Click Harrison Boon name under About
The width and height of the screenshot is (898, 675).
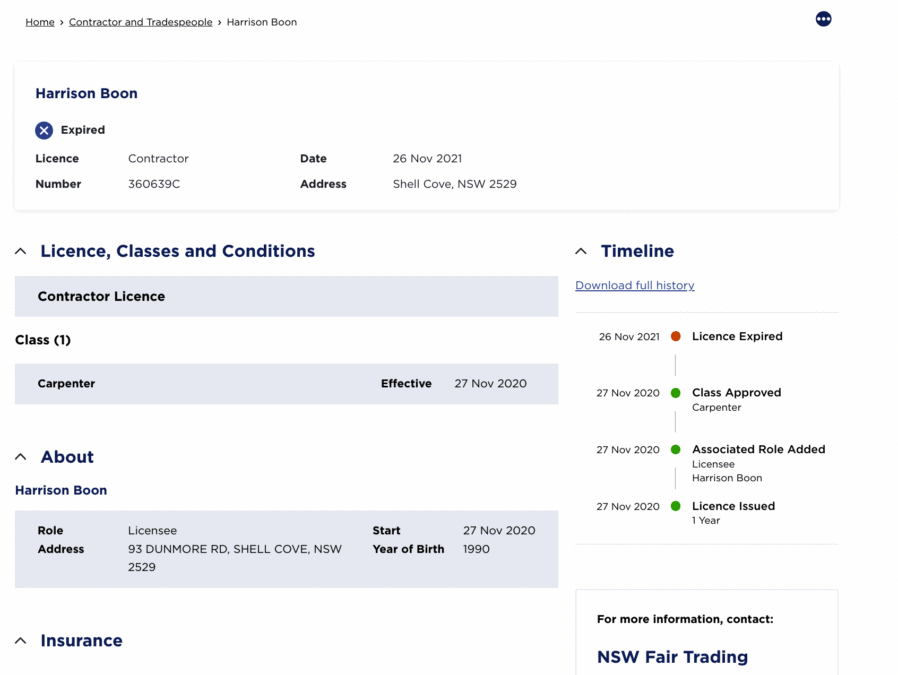[61, 491]
